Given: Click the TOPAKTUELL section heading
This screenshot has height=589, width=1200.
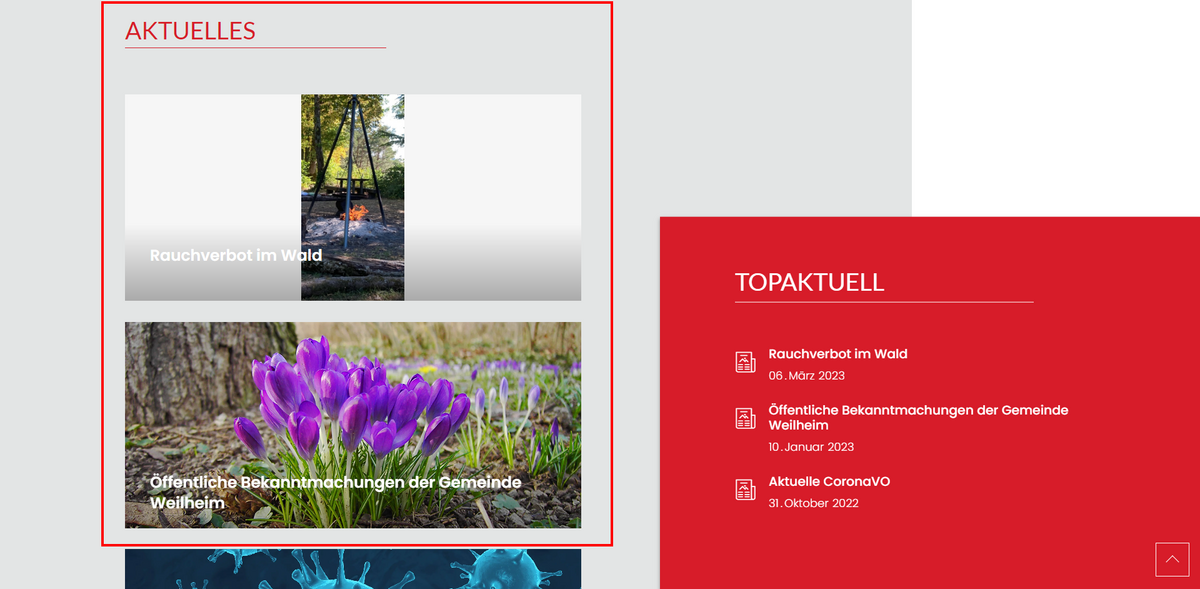Looking at the screenshot, I should (x=810, y=282).
